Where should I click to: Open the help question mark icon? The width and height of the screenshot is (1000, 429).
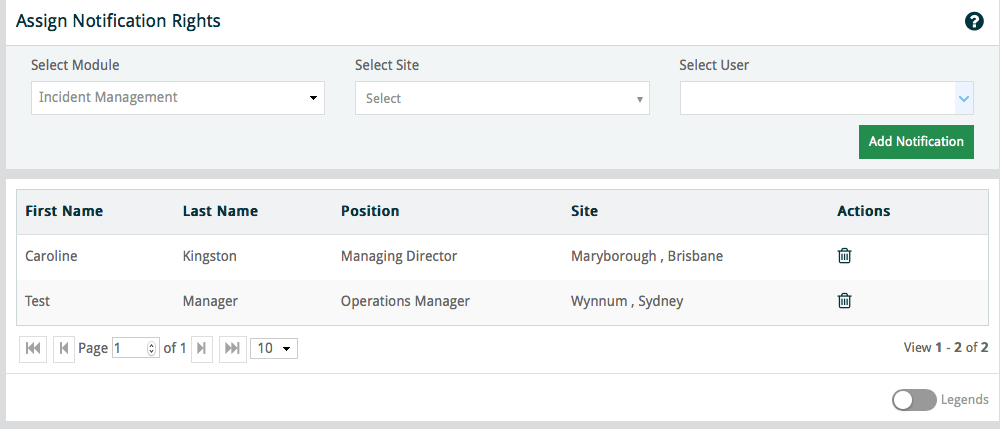[974, 21]
